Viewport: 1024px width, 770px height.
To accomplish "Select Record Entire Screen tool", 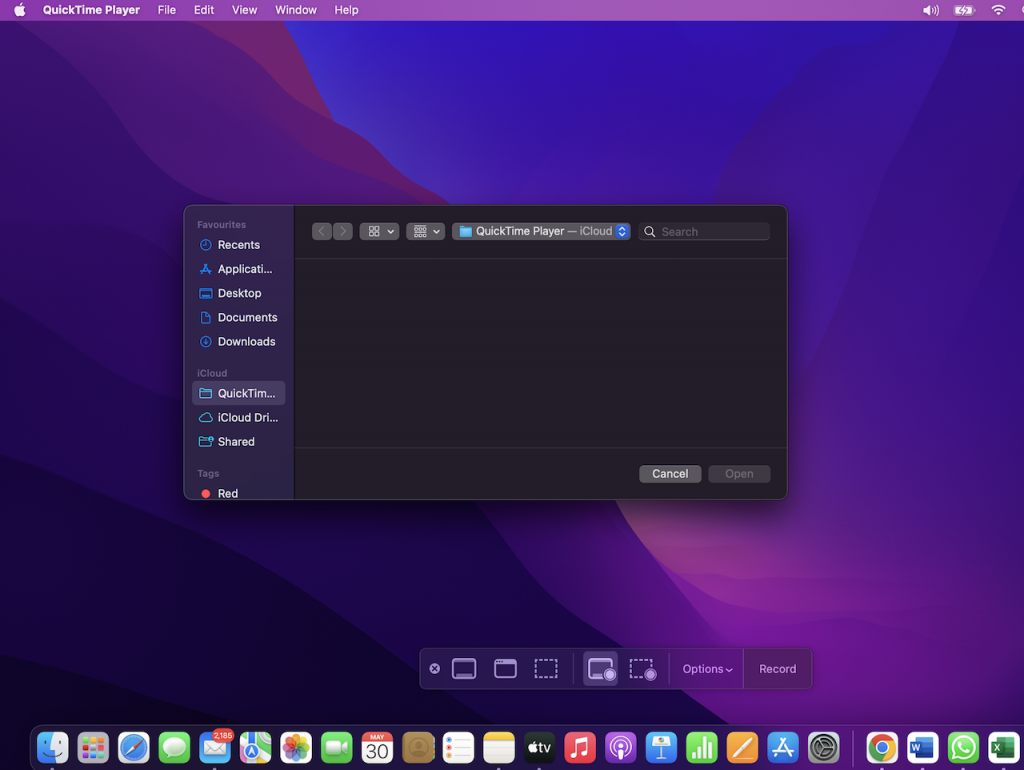I will (x=600, y=669).
